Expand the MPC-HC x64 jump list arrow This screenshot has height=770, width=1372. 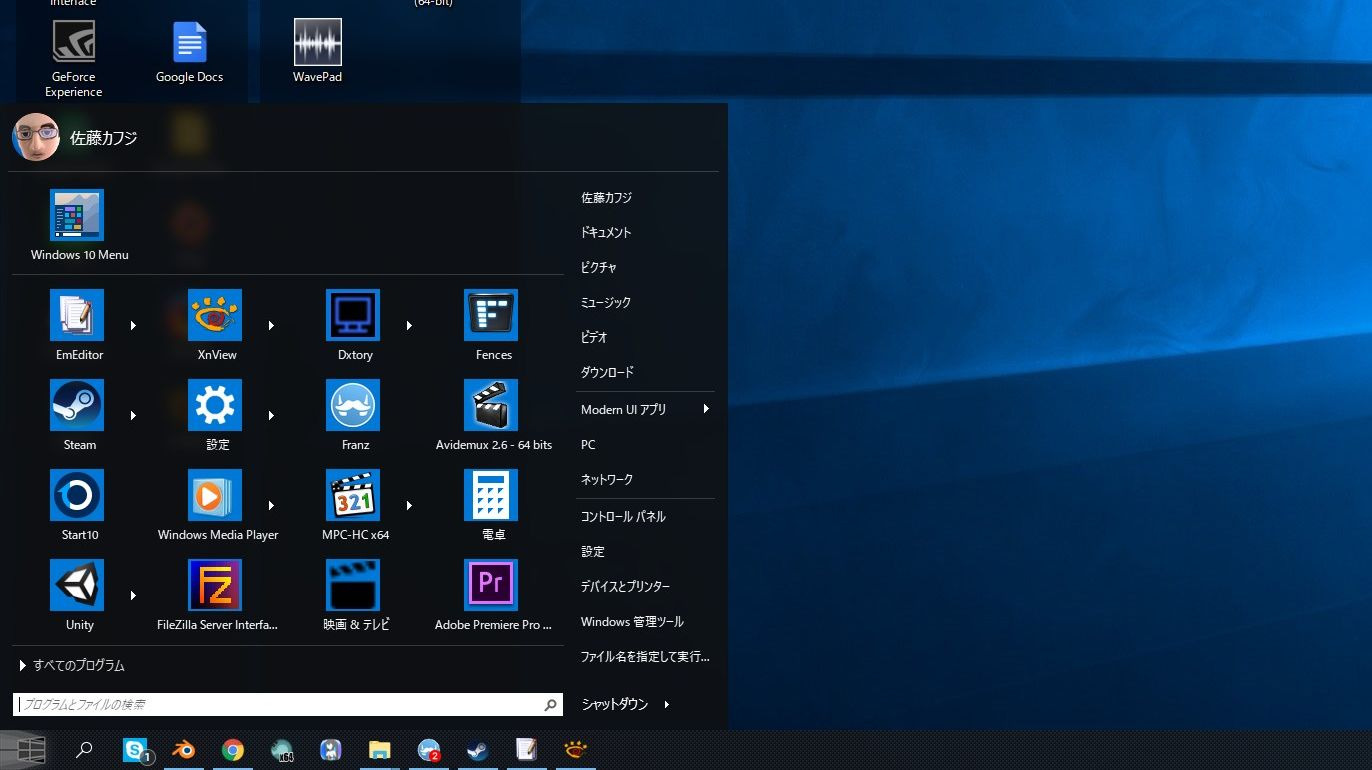click(x=409, y=506)
